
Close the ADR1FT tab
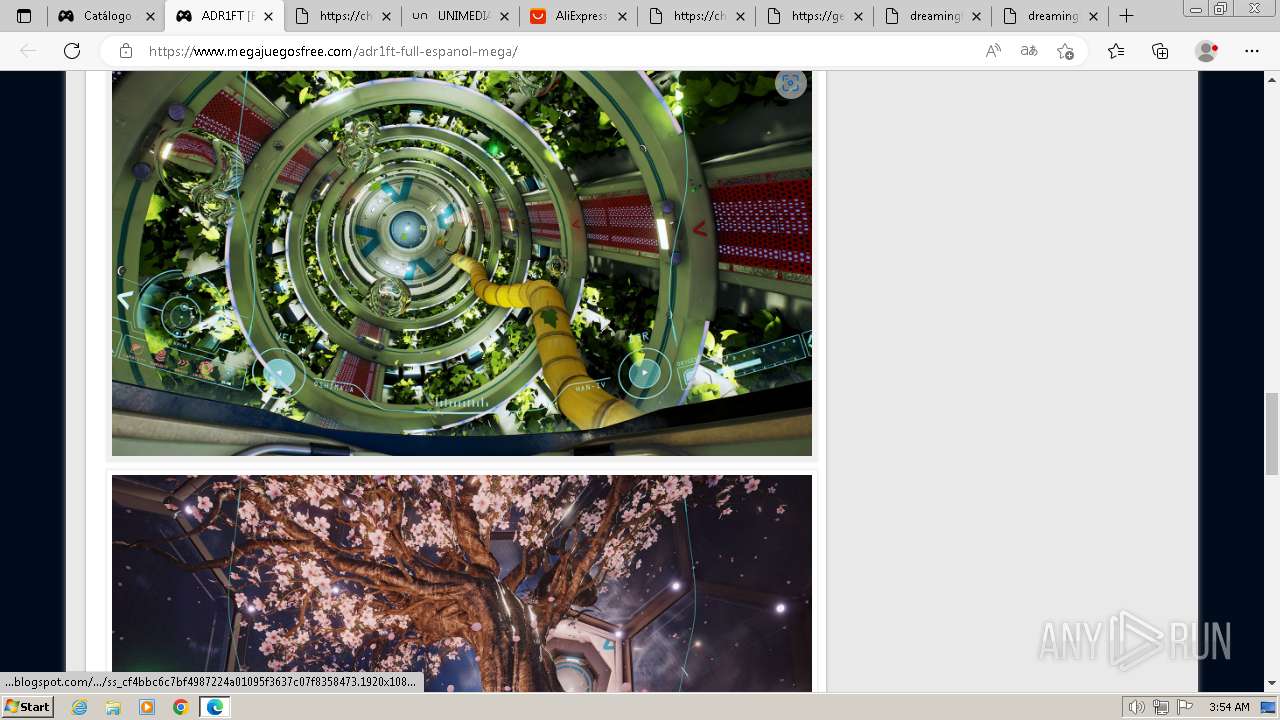268,16
